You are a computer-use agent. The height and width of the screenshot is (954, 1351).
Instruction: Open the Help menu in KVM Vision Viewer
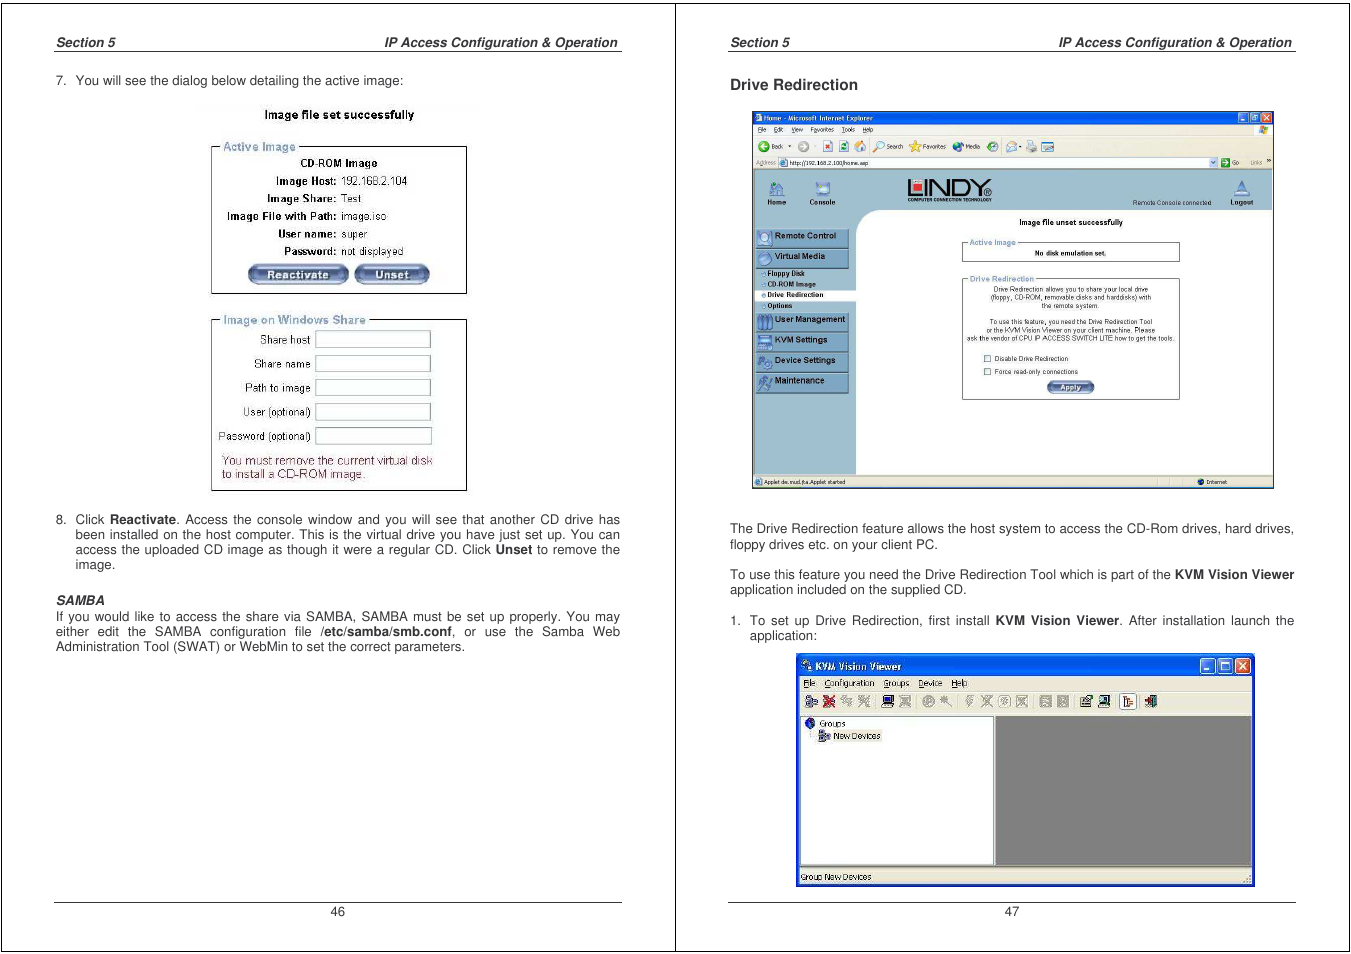(x=959, y=683)
